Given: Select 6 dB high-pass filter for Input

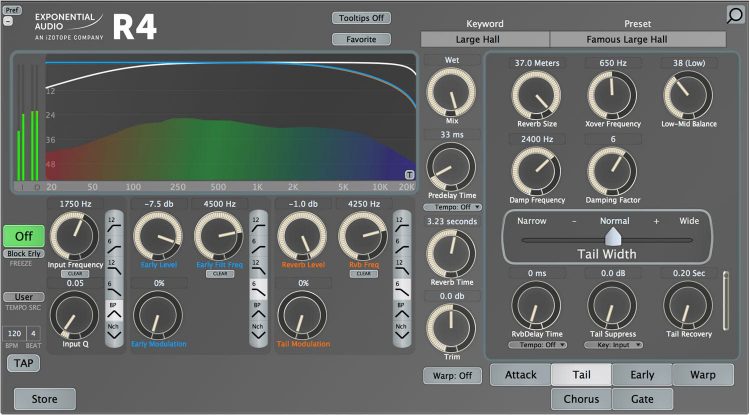Looking at the screenshot, I should click(114, 246).
